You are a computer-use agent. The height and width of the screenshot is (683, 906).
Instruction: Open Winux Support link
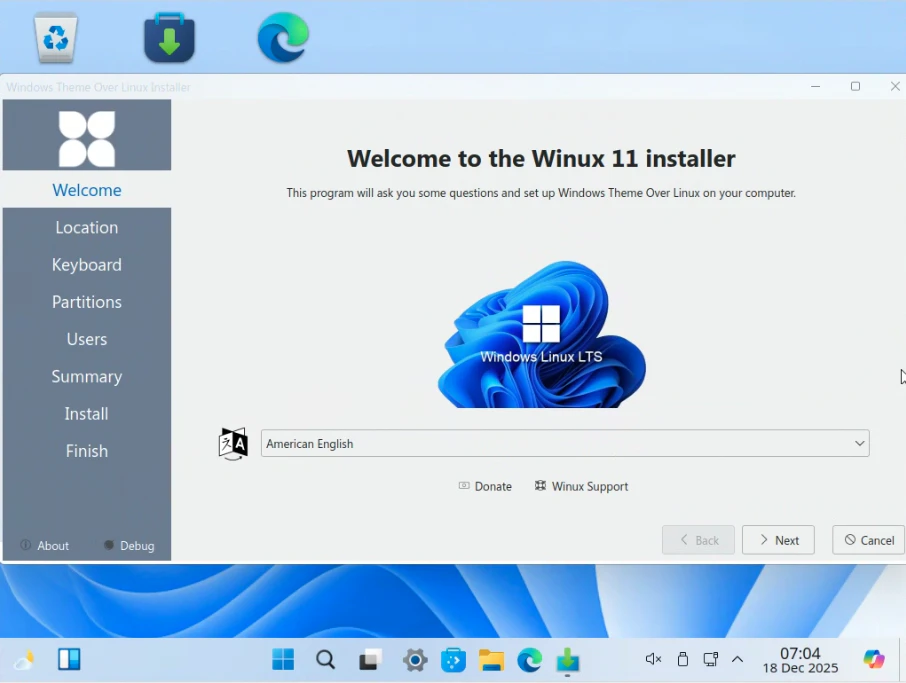(581, 487)
